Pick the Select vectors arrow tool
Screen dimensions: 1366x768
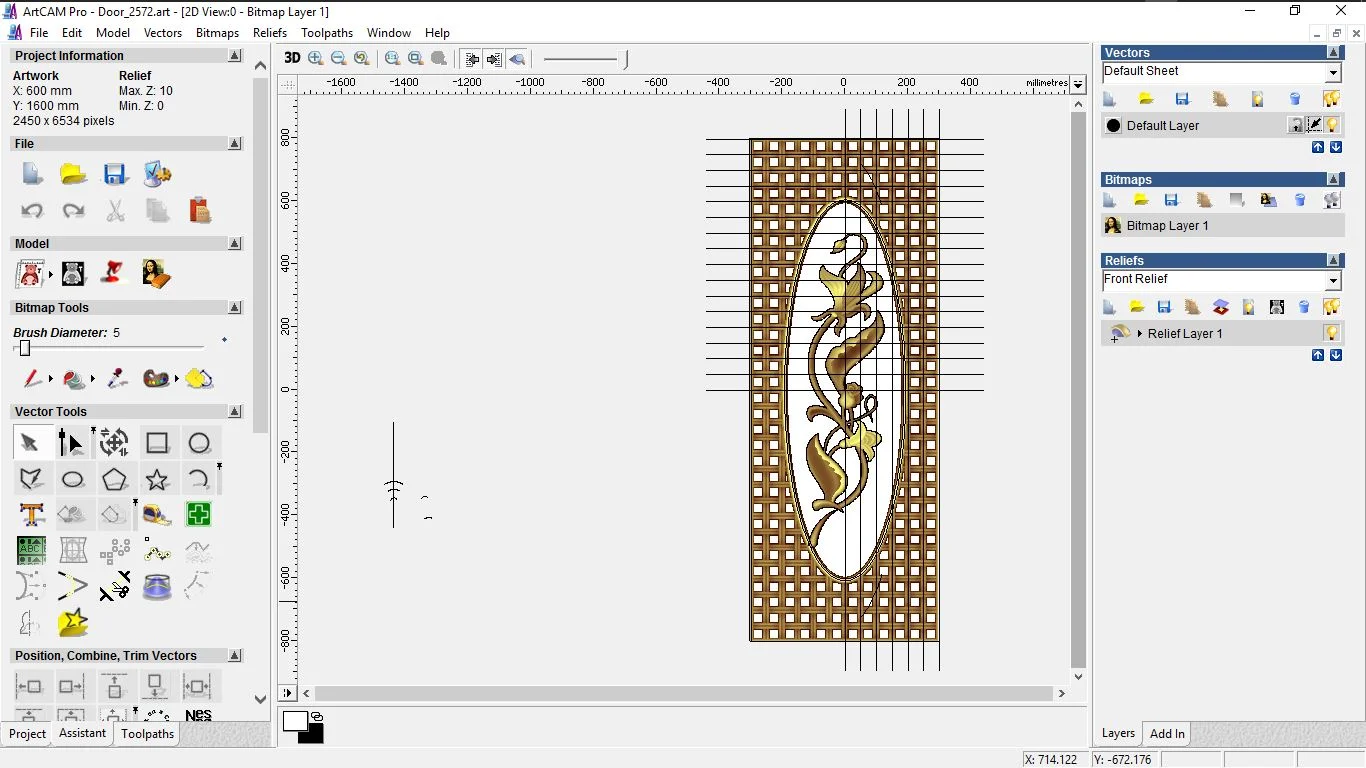click(x=30, y=443)
